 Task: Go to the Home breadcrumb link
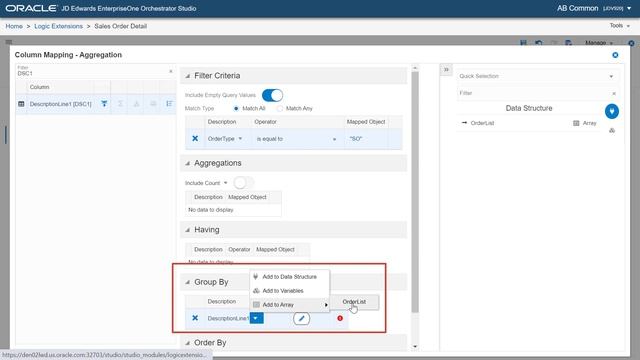pyautogui.click(x=14, y=26)
